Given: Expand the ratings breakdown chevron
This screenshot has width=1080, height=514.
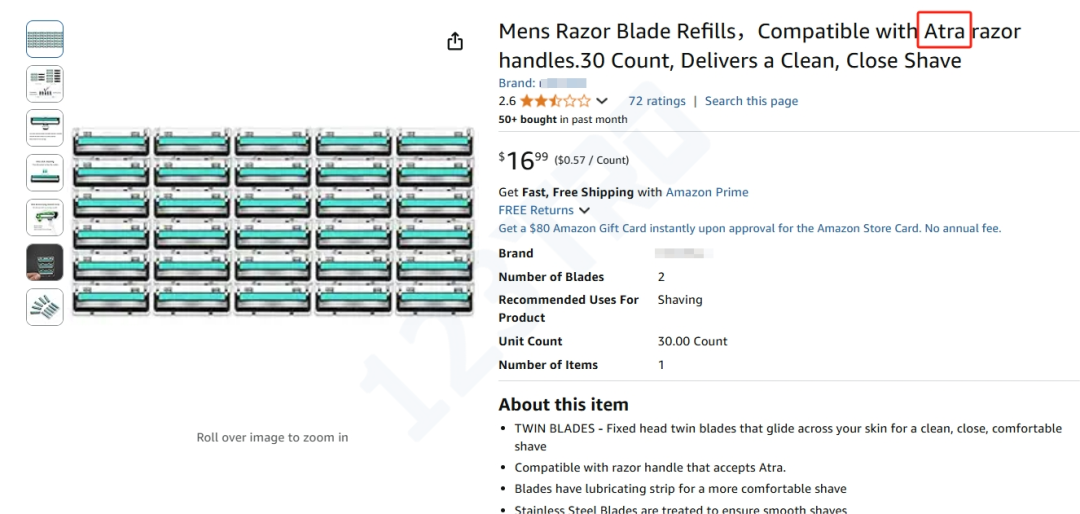Looking at the screenshot, I should click(602, 101).
